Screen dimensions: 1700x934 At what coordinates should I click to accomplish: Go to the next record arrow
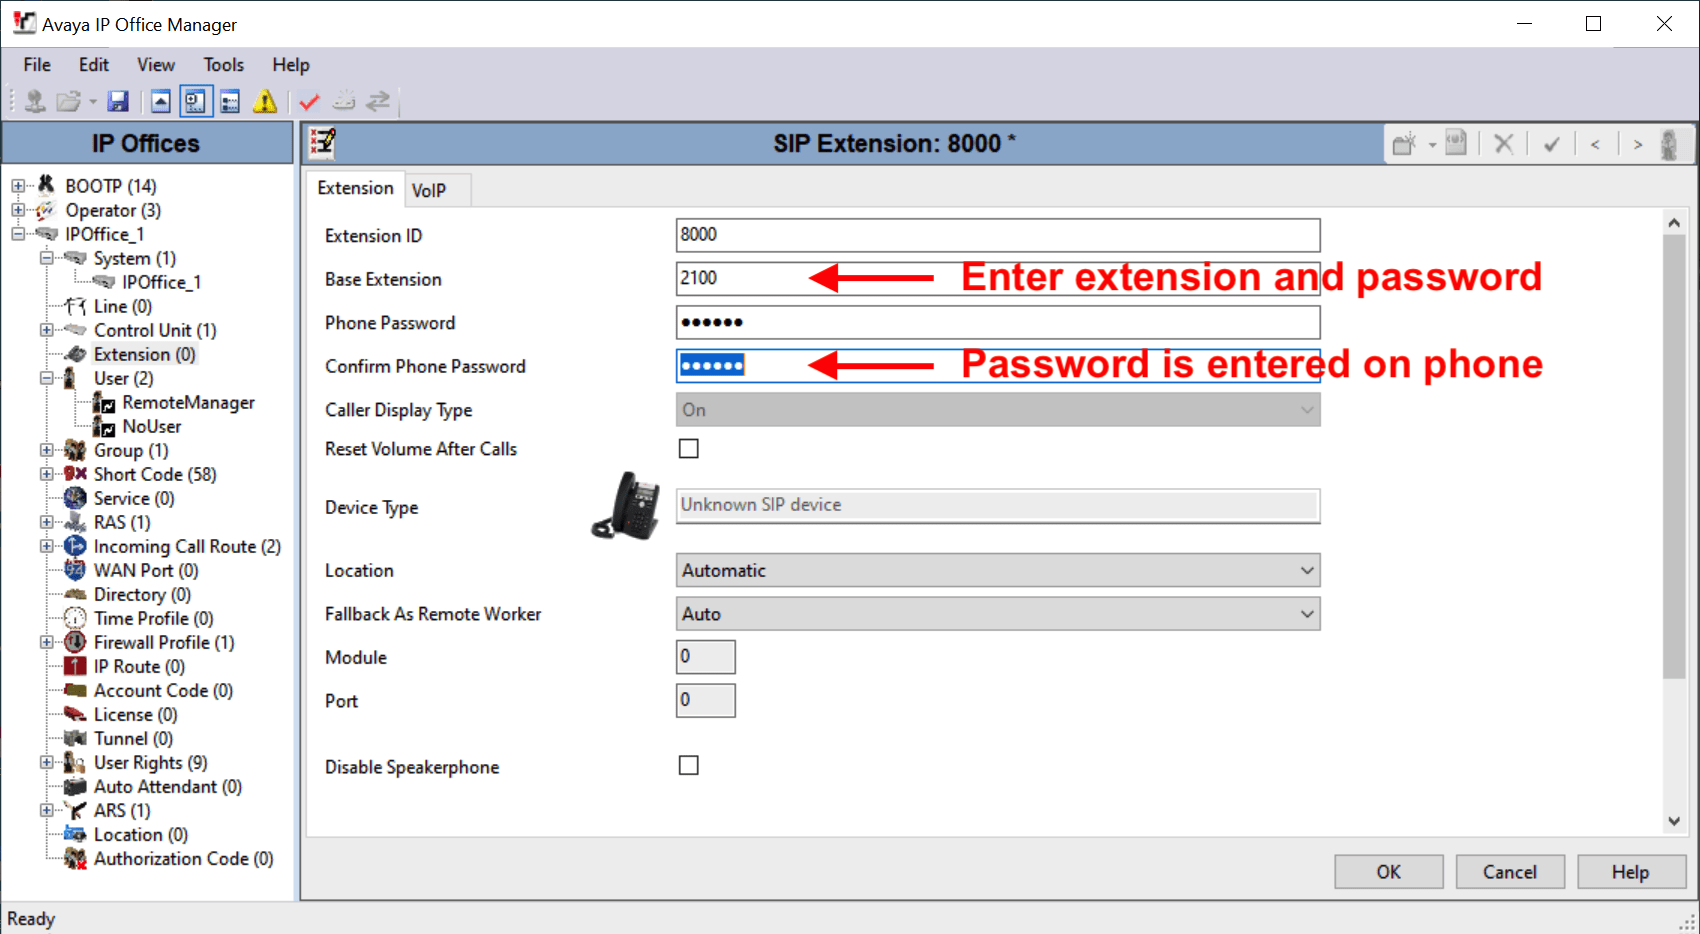pos(1638,144)
